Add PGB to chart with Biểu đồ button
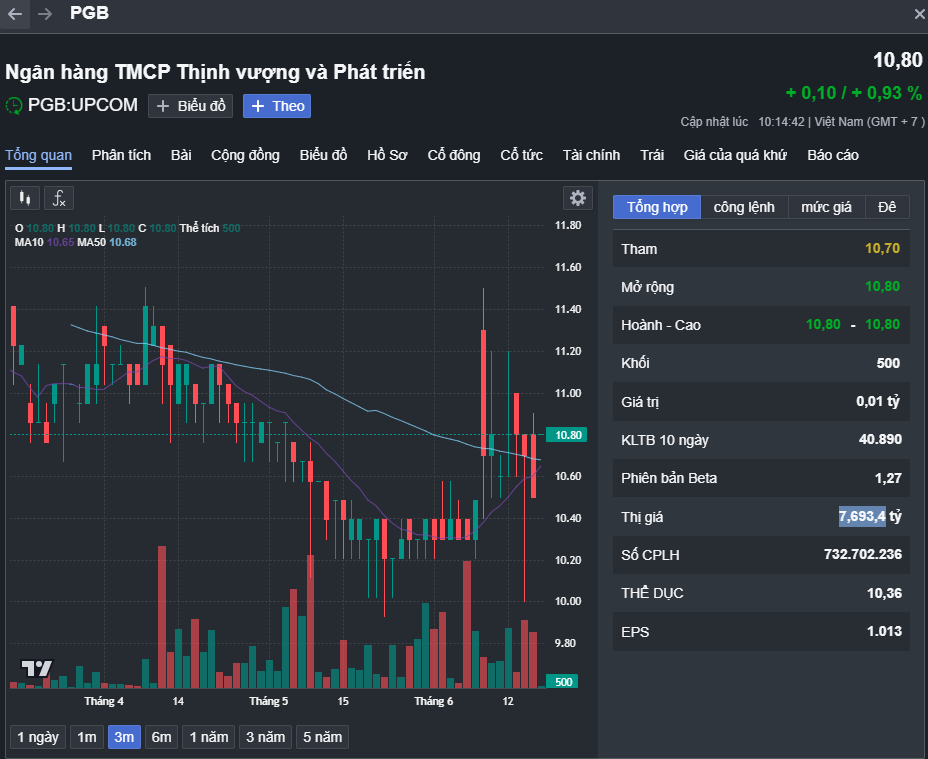 [191, 106]
